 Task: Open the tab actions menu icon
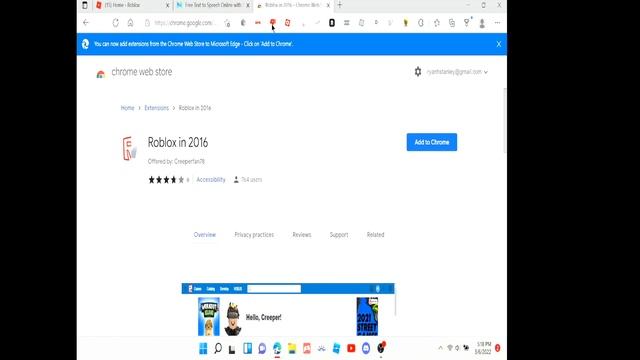84,5
